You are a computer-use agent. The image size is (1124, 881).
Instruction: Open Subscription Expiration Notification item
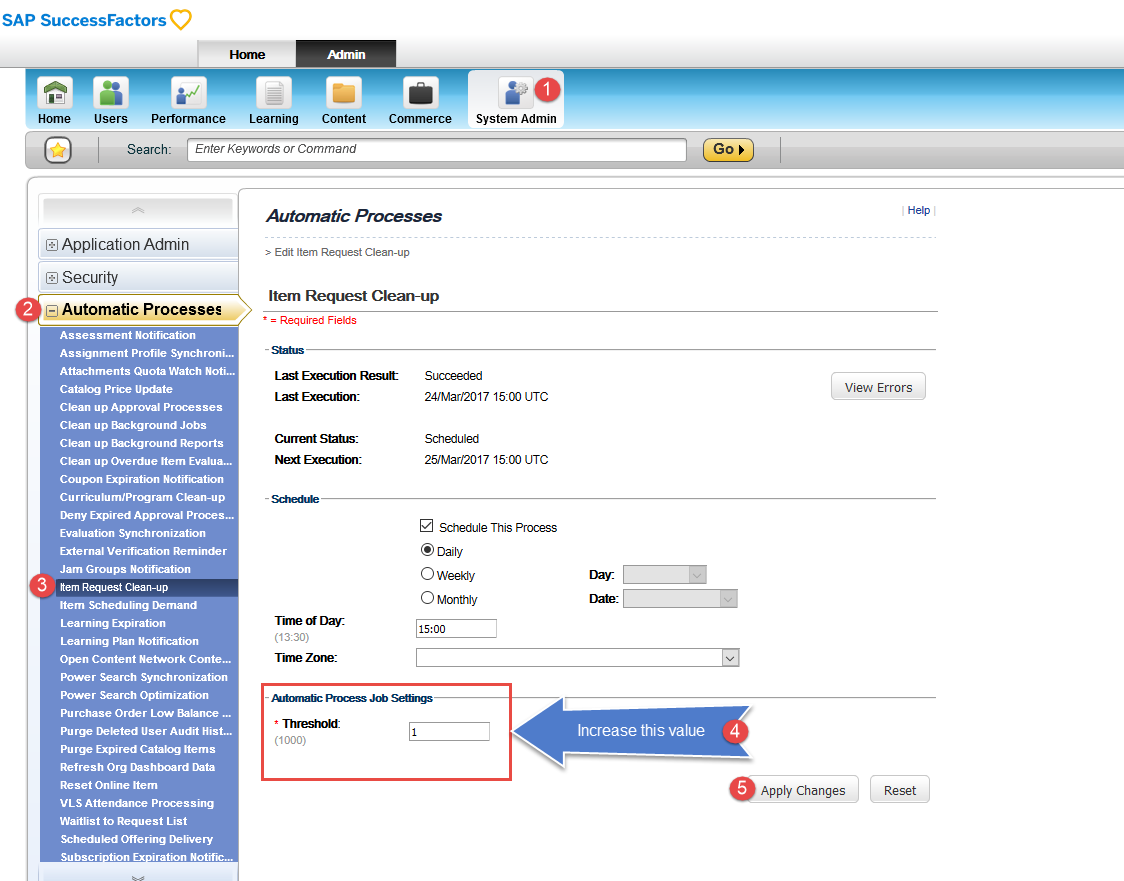[x=147, y=857]
